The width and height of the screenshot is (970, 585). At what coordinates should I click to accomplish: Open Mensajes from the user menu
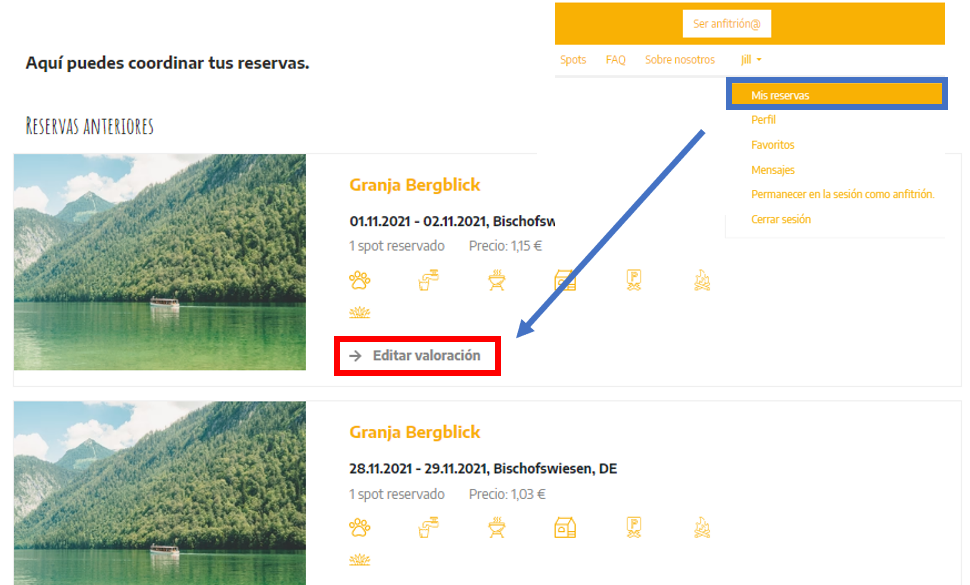point(773,169)
